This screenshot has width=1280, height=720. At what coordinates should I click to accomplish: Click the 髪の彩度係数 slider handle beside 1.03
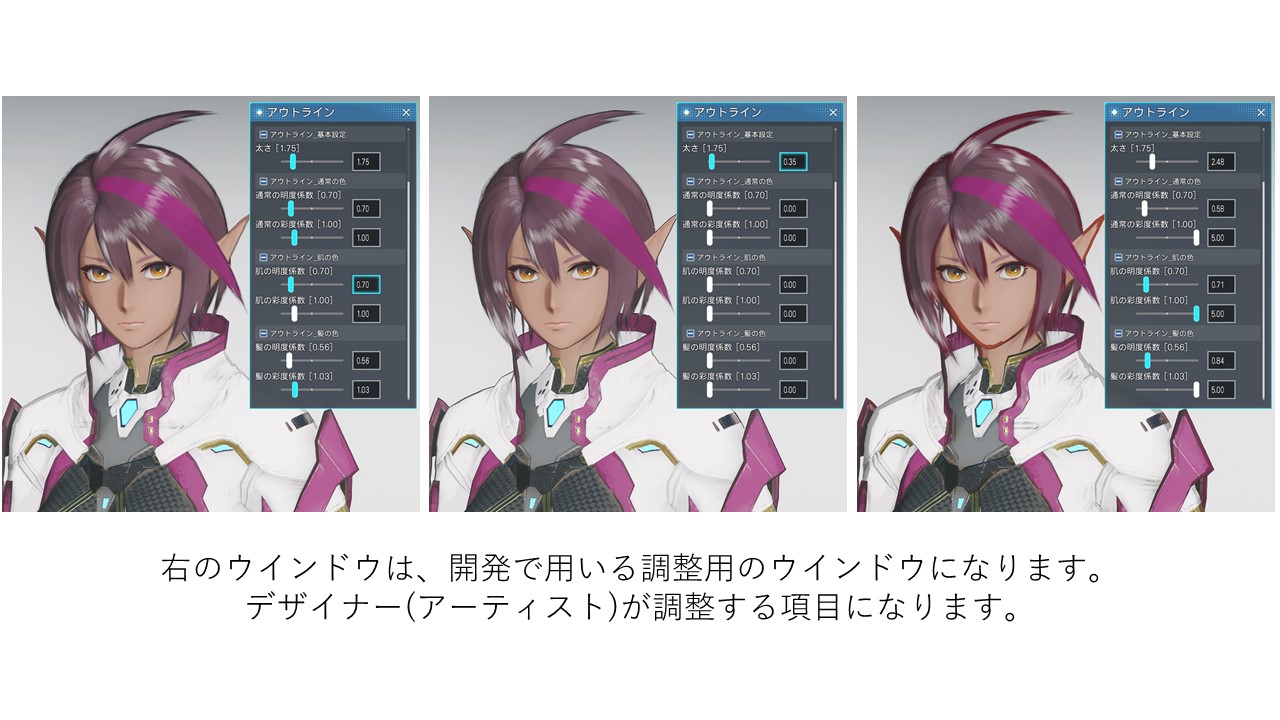tap(295, 389)
